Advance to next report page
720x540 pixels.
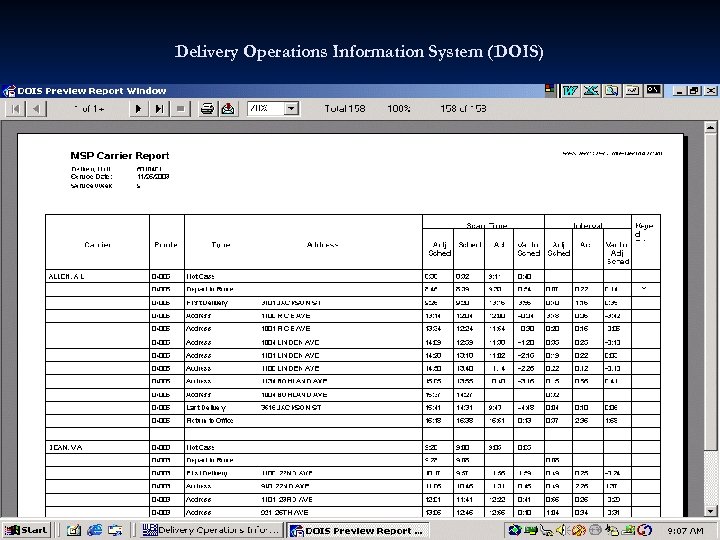click(138, 109)
